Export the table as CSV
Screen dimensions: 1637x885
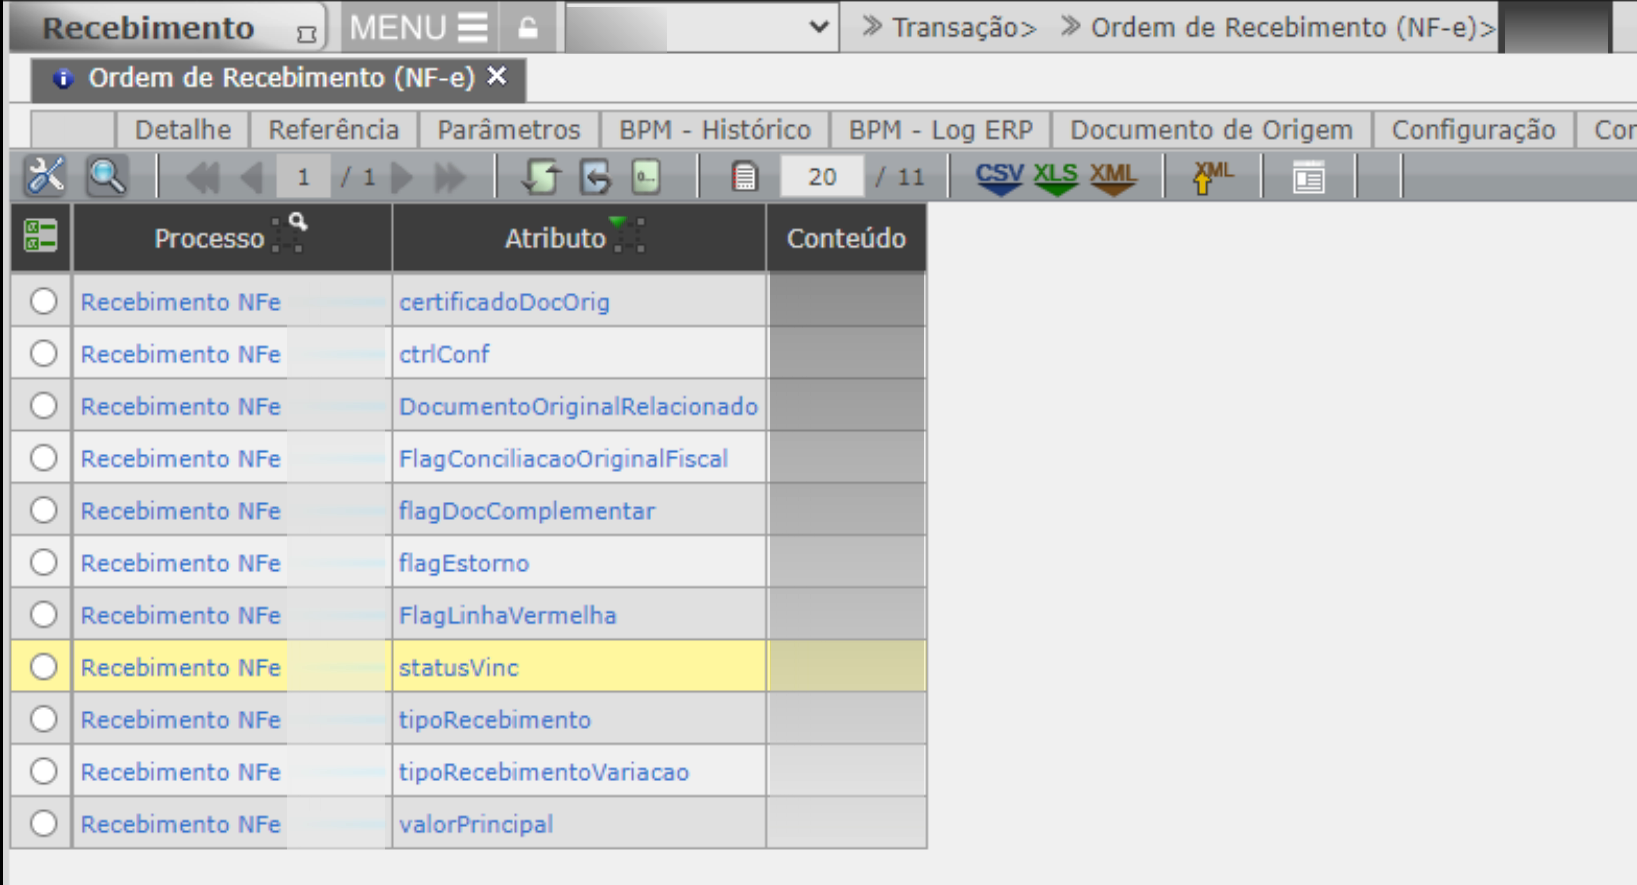[x=999, y=177]
